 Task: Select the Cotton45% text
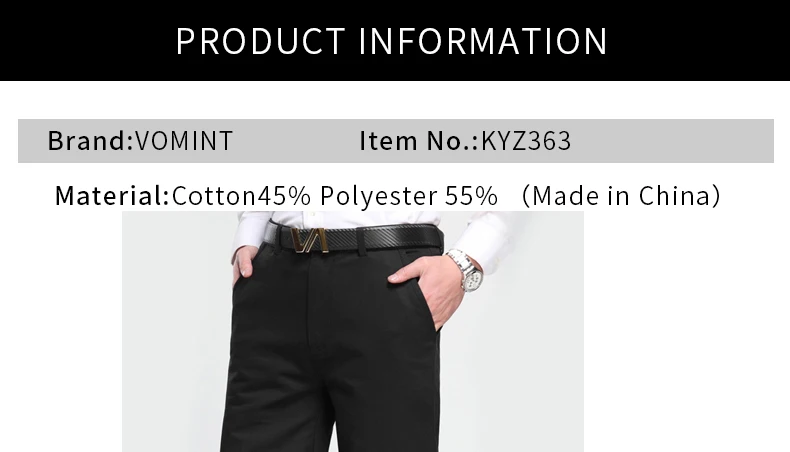click(241, 196)
